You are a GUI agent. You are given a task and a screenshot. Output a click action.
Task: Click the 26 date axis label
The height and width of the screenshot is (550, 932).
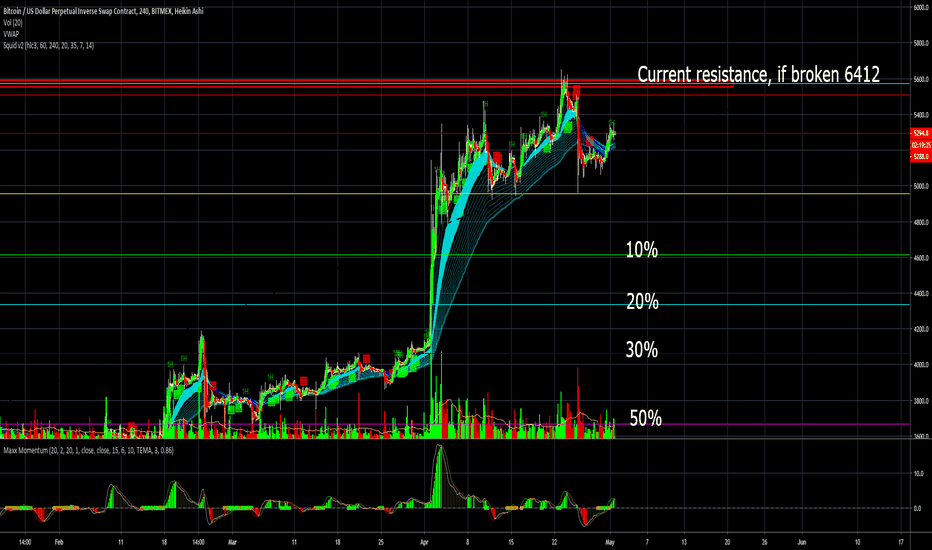(x=764, y=542)
